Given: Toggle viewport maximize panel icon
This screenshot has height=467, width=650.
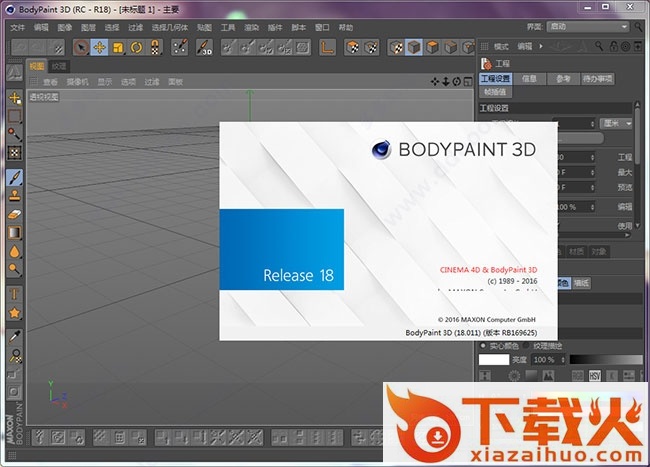Looking at the screenshot, I should point(468,82).
